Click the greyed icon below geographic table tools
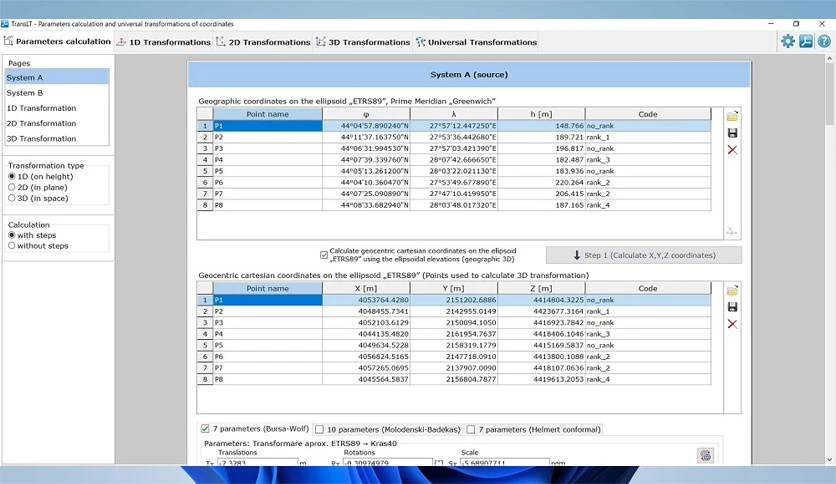 [x=731, y=231]
